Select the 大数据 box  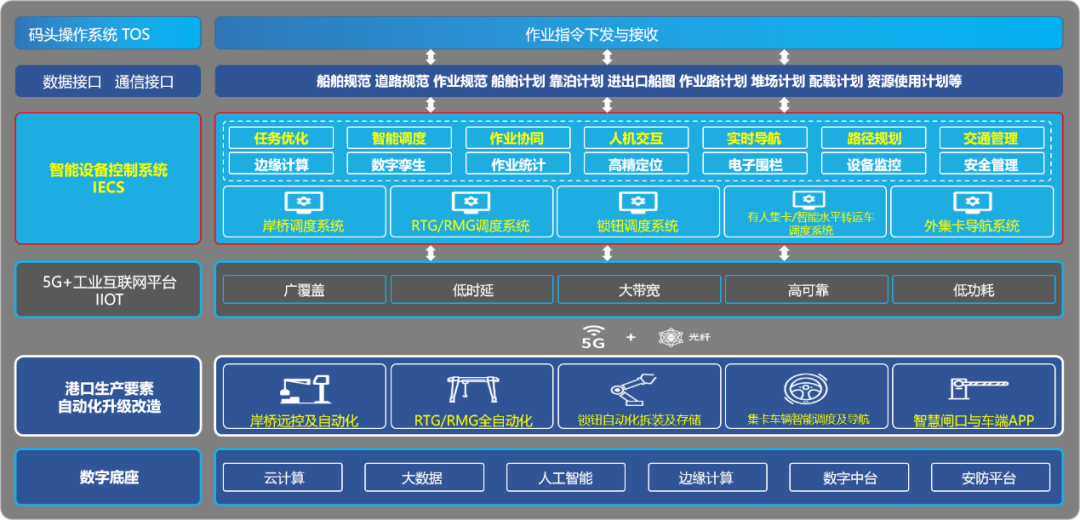pyautogui.click(x=424, y=477)
